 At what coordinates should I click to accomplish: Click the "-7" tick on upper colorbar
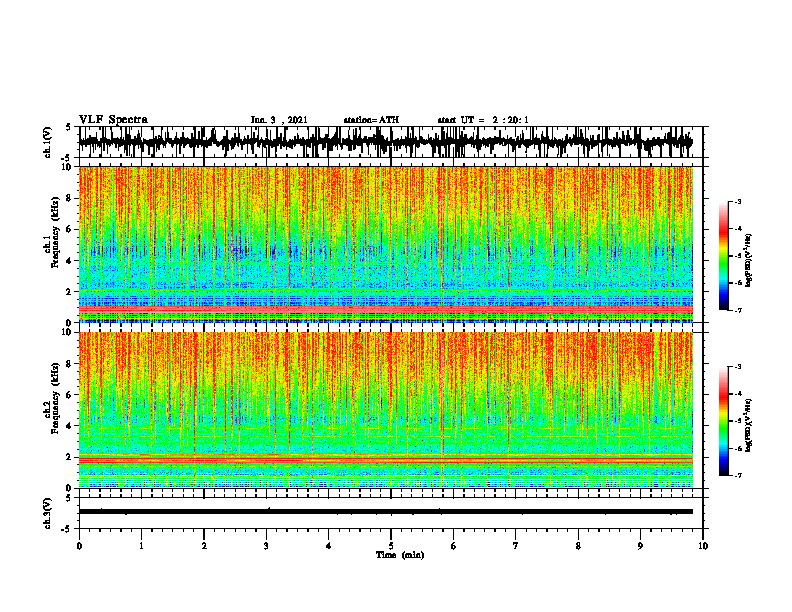tap(738, 310)
